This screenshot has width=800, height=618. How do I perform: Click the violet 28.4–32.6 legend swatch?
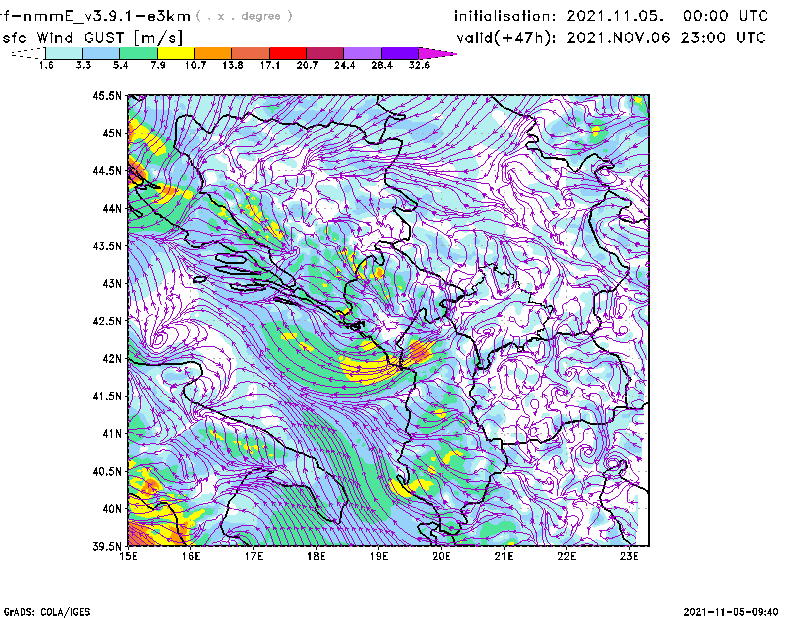click(x=400, y=53)
